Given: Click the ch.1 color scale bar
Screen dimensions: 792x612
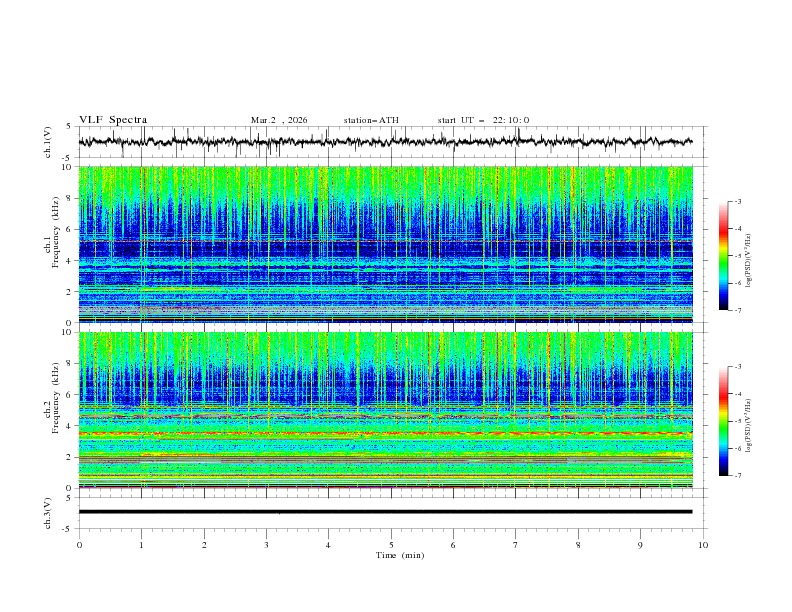Looking at the screenshot, I should (x=724, y=256).
